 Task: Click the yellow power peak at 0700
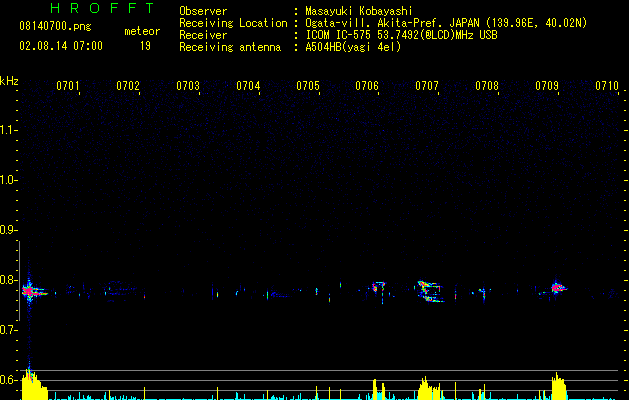[x=34, y=385]
